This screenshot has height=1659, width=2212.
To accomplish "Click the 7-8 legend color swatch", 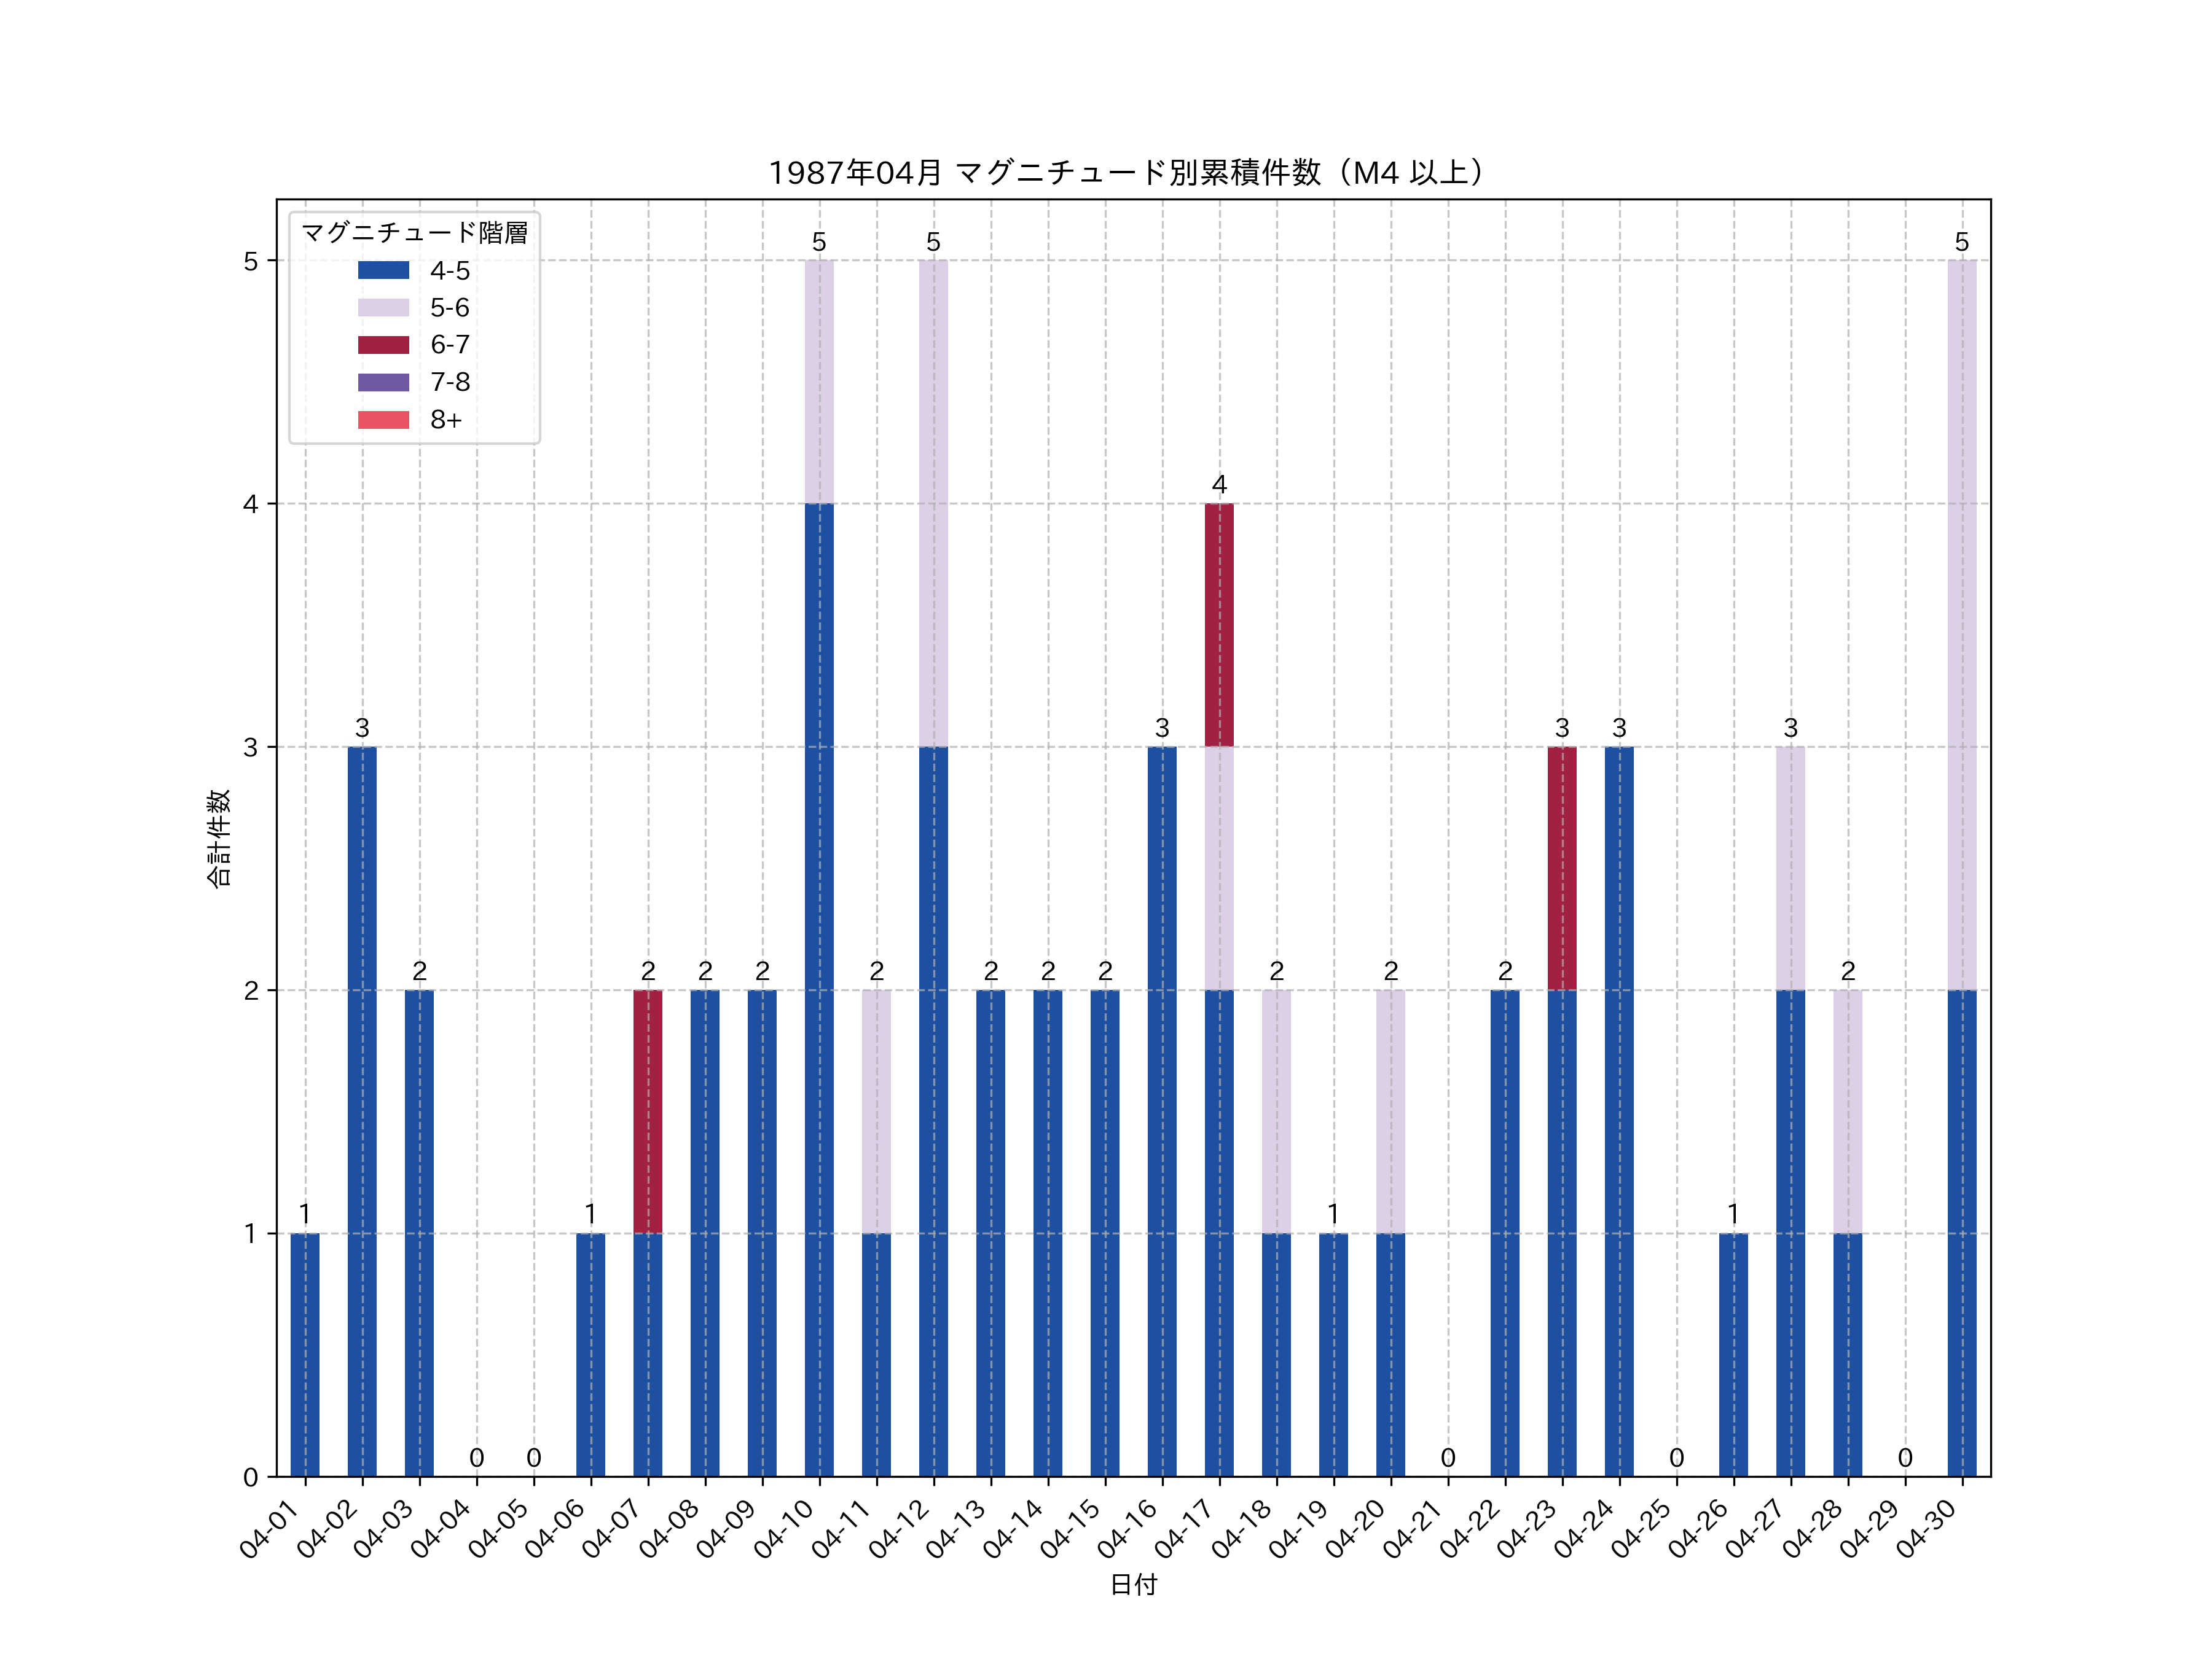I will 383,382.
